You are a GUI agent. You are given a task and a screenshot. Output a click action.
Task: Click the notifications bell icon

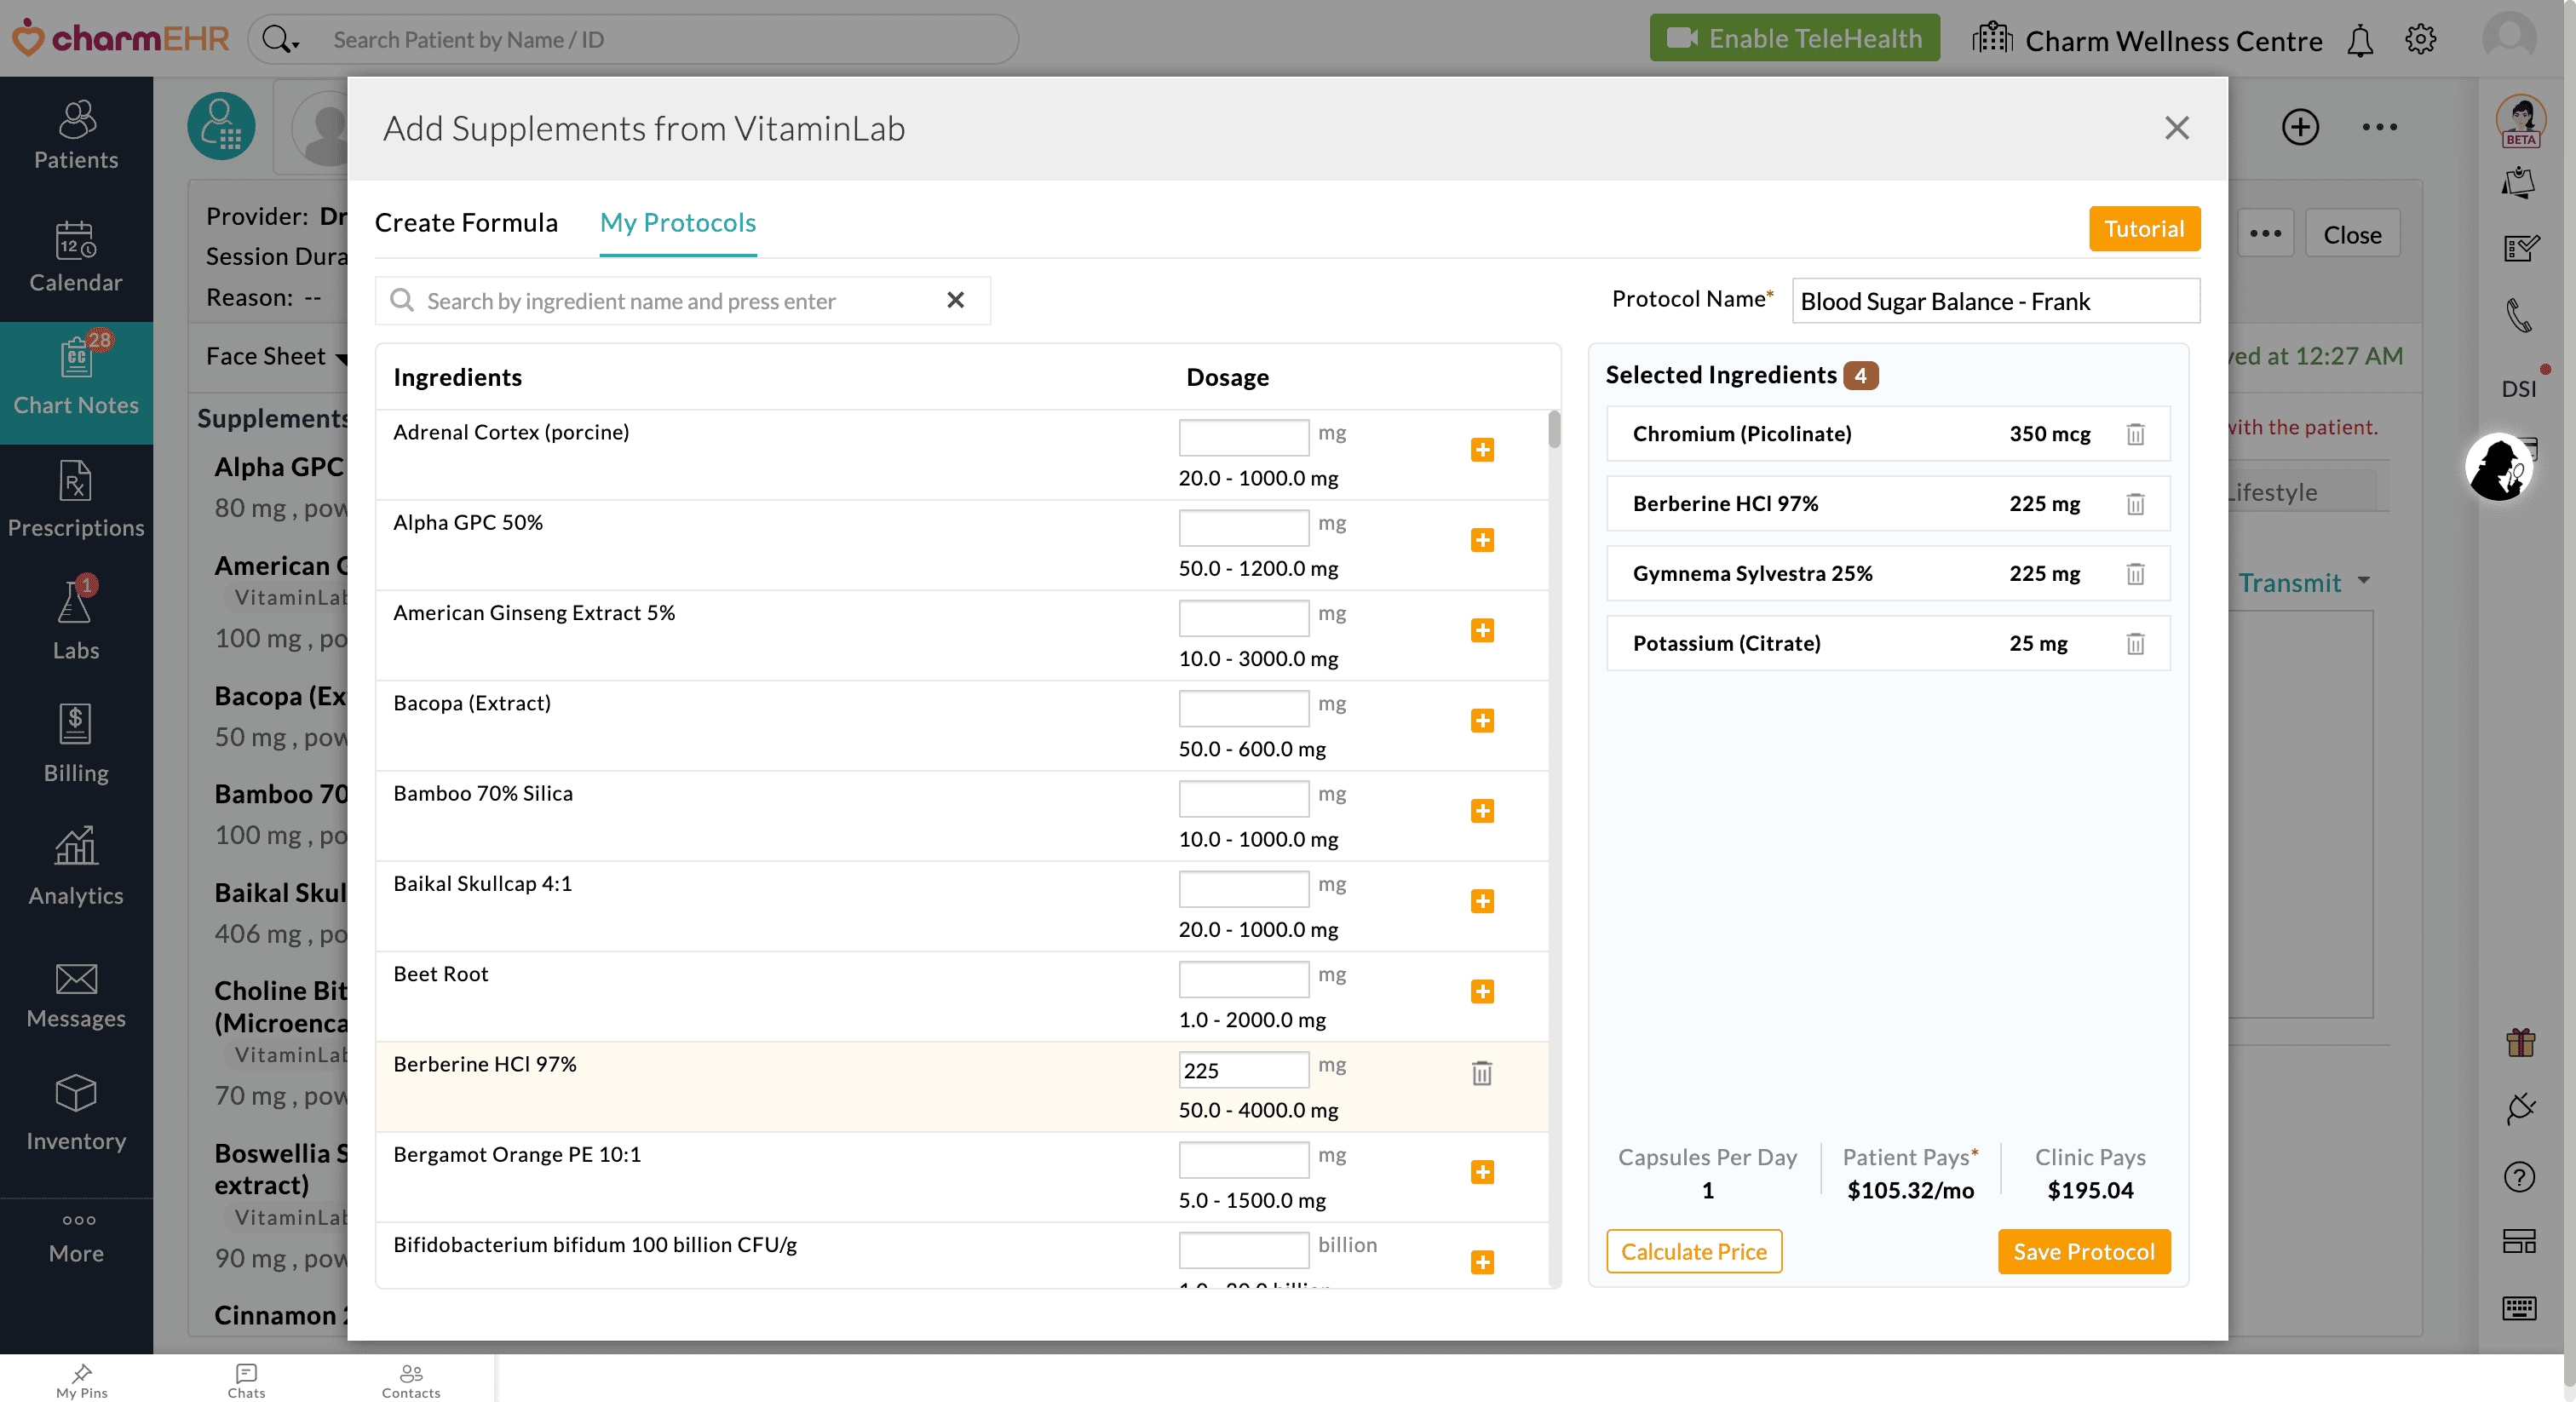[2360, 40]
